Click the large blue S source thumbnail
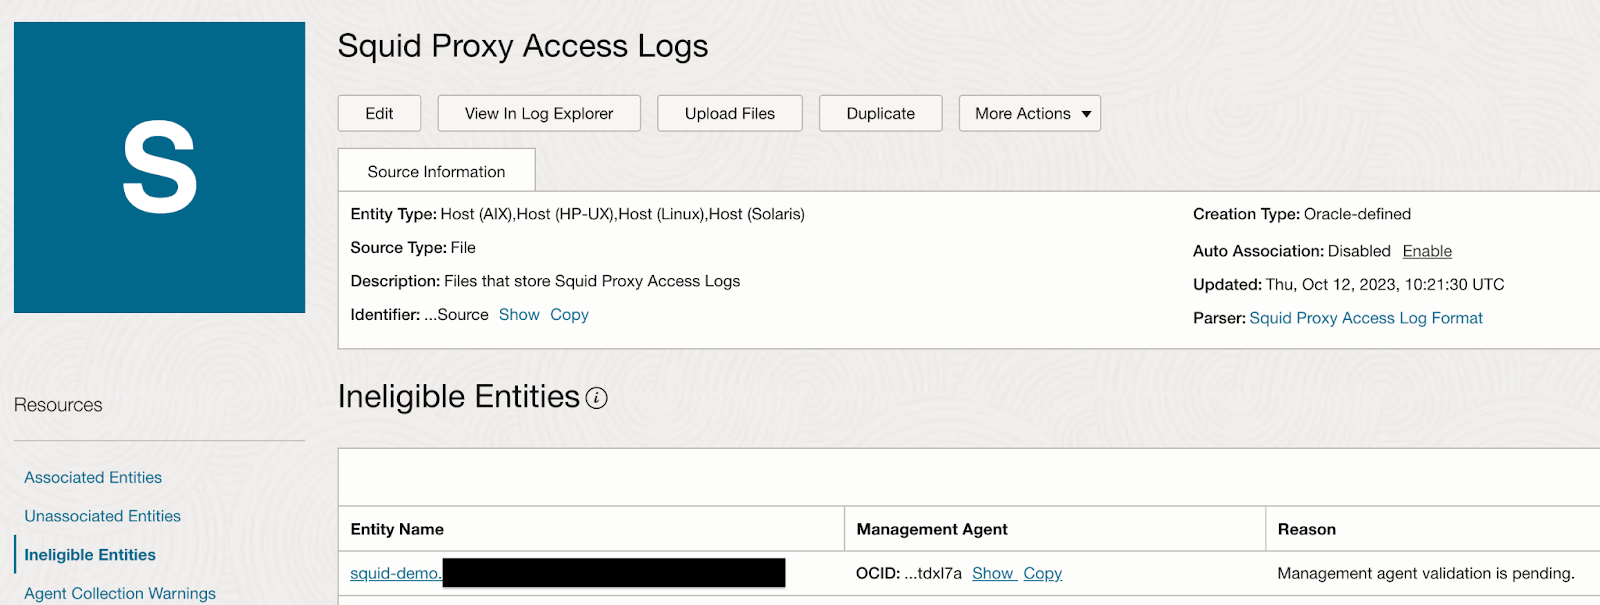 click(x=159, y=167)
